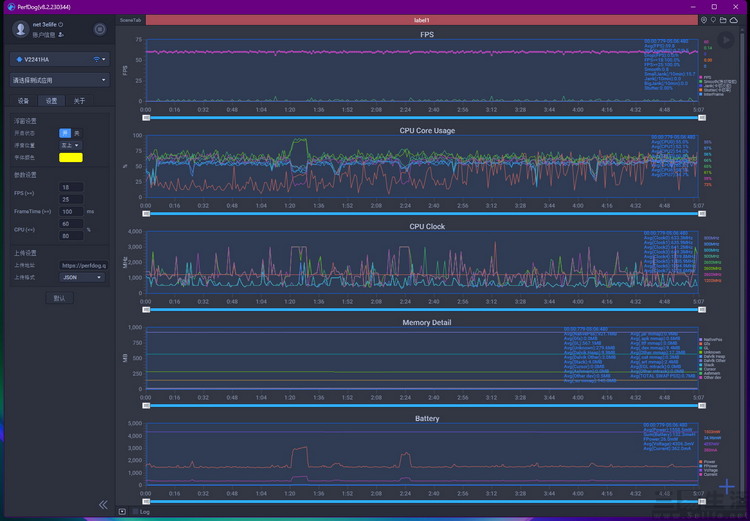Click the vertical scrollbar of charts panel

tap(744, 266)
